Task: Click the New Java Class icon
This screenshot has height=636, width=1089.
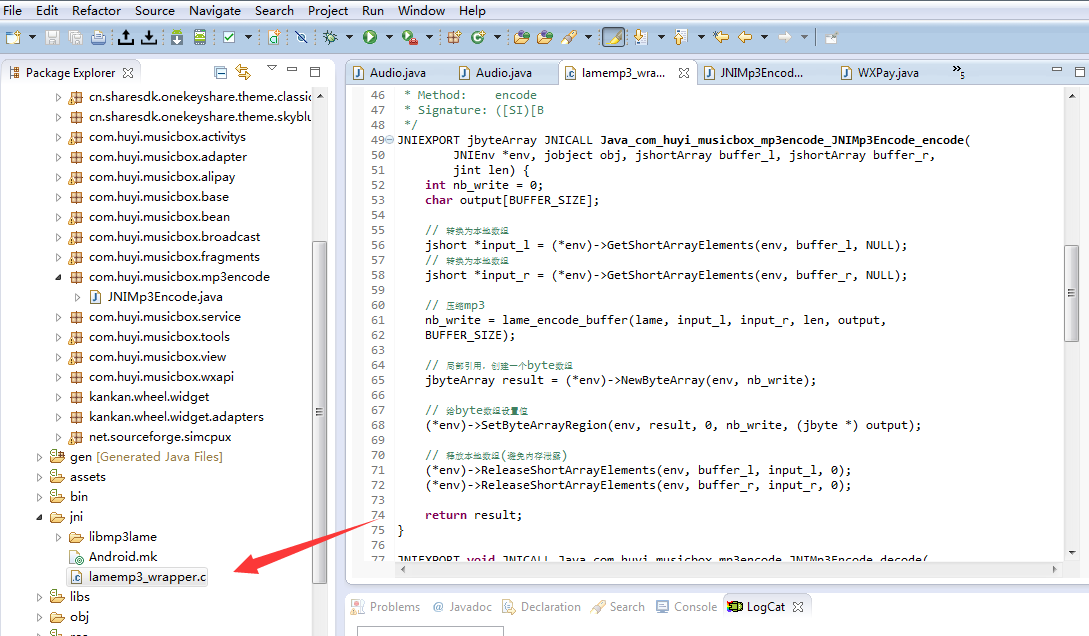Action: pyautogui.click(x=479, y=37)
